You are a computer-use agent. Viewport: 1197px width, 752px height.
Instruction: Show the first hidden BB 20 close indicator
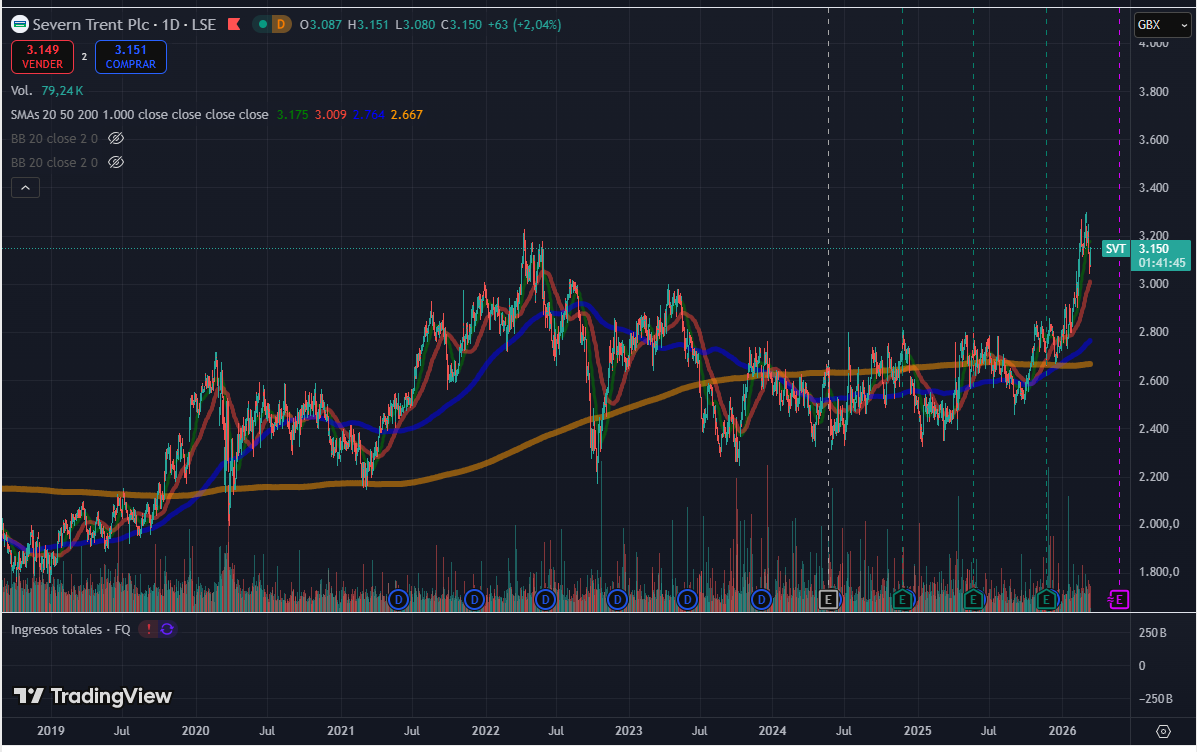point(116,138)
